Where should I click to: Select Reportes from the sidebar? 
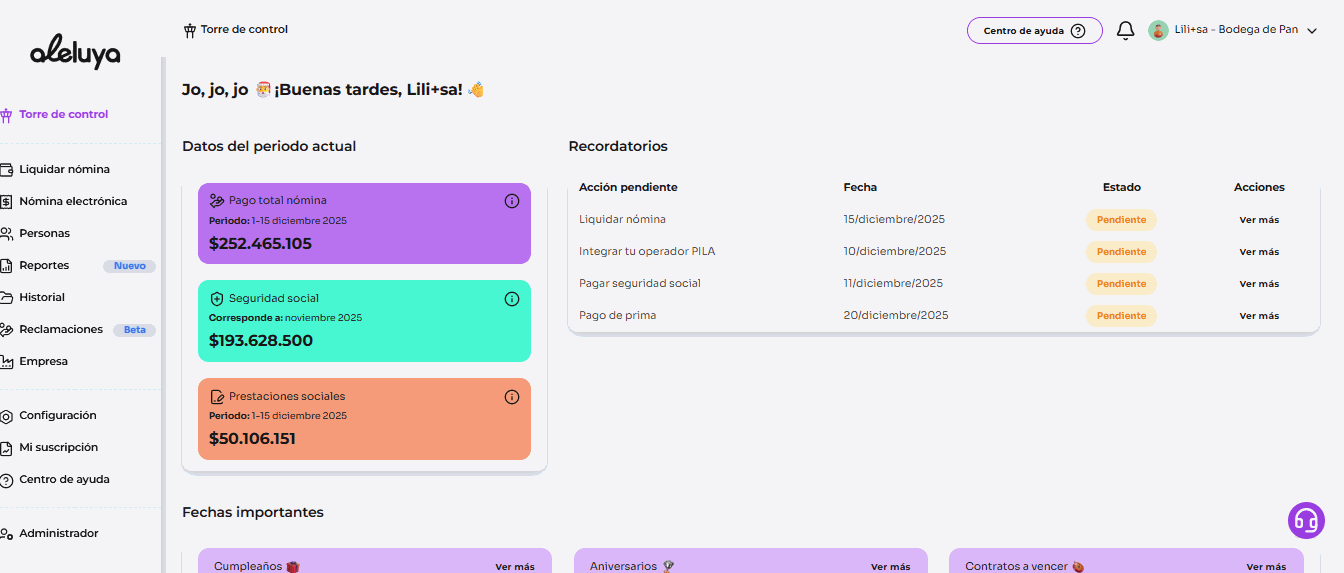click(x=44, y=265)
